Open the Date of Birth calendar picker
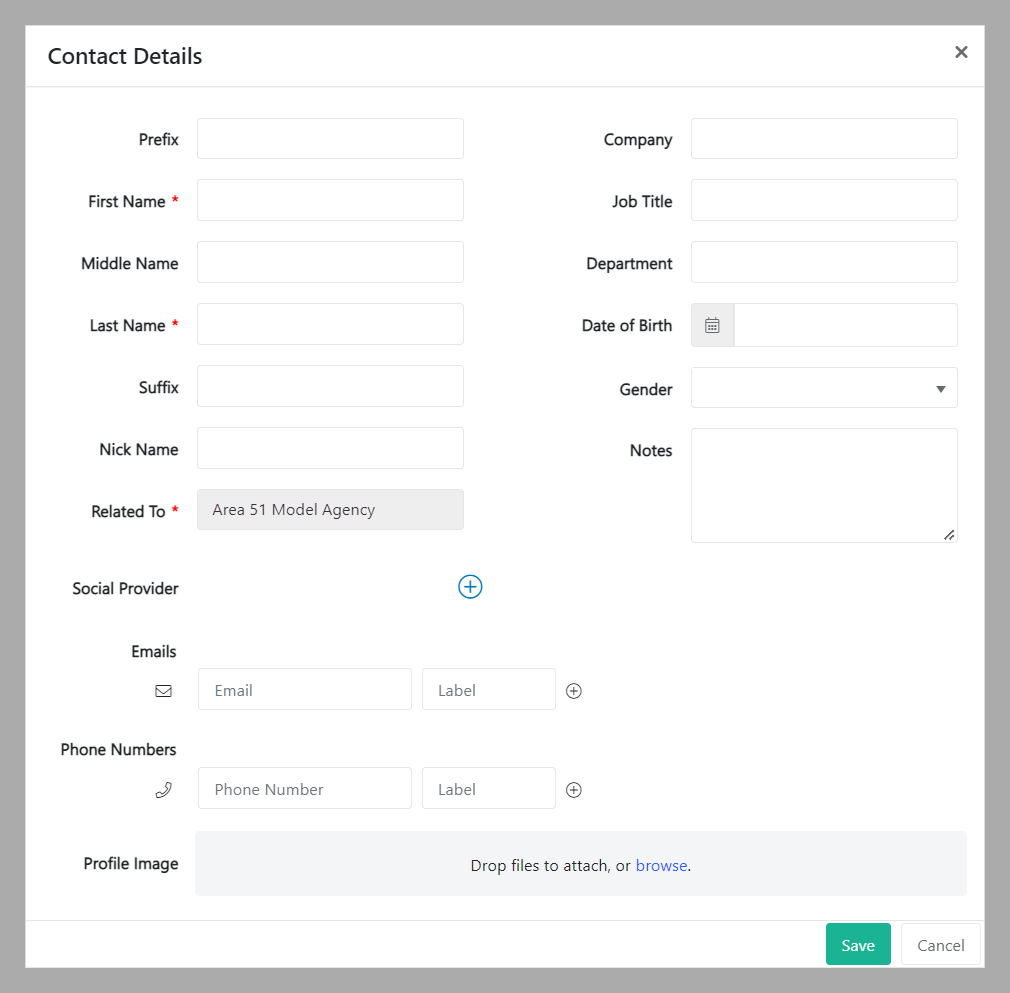 click(712, 324)
